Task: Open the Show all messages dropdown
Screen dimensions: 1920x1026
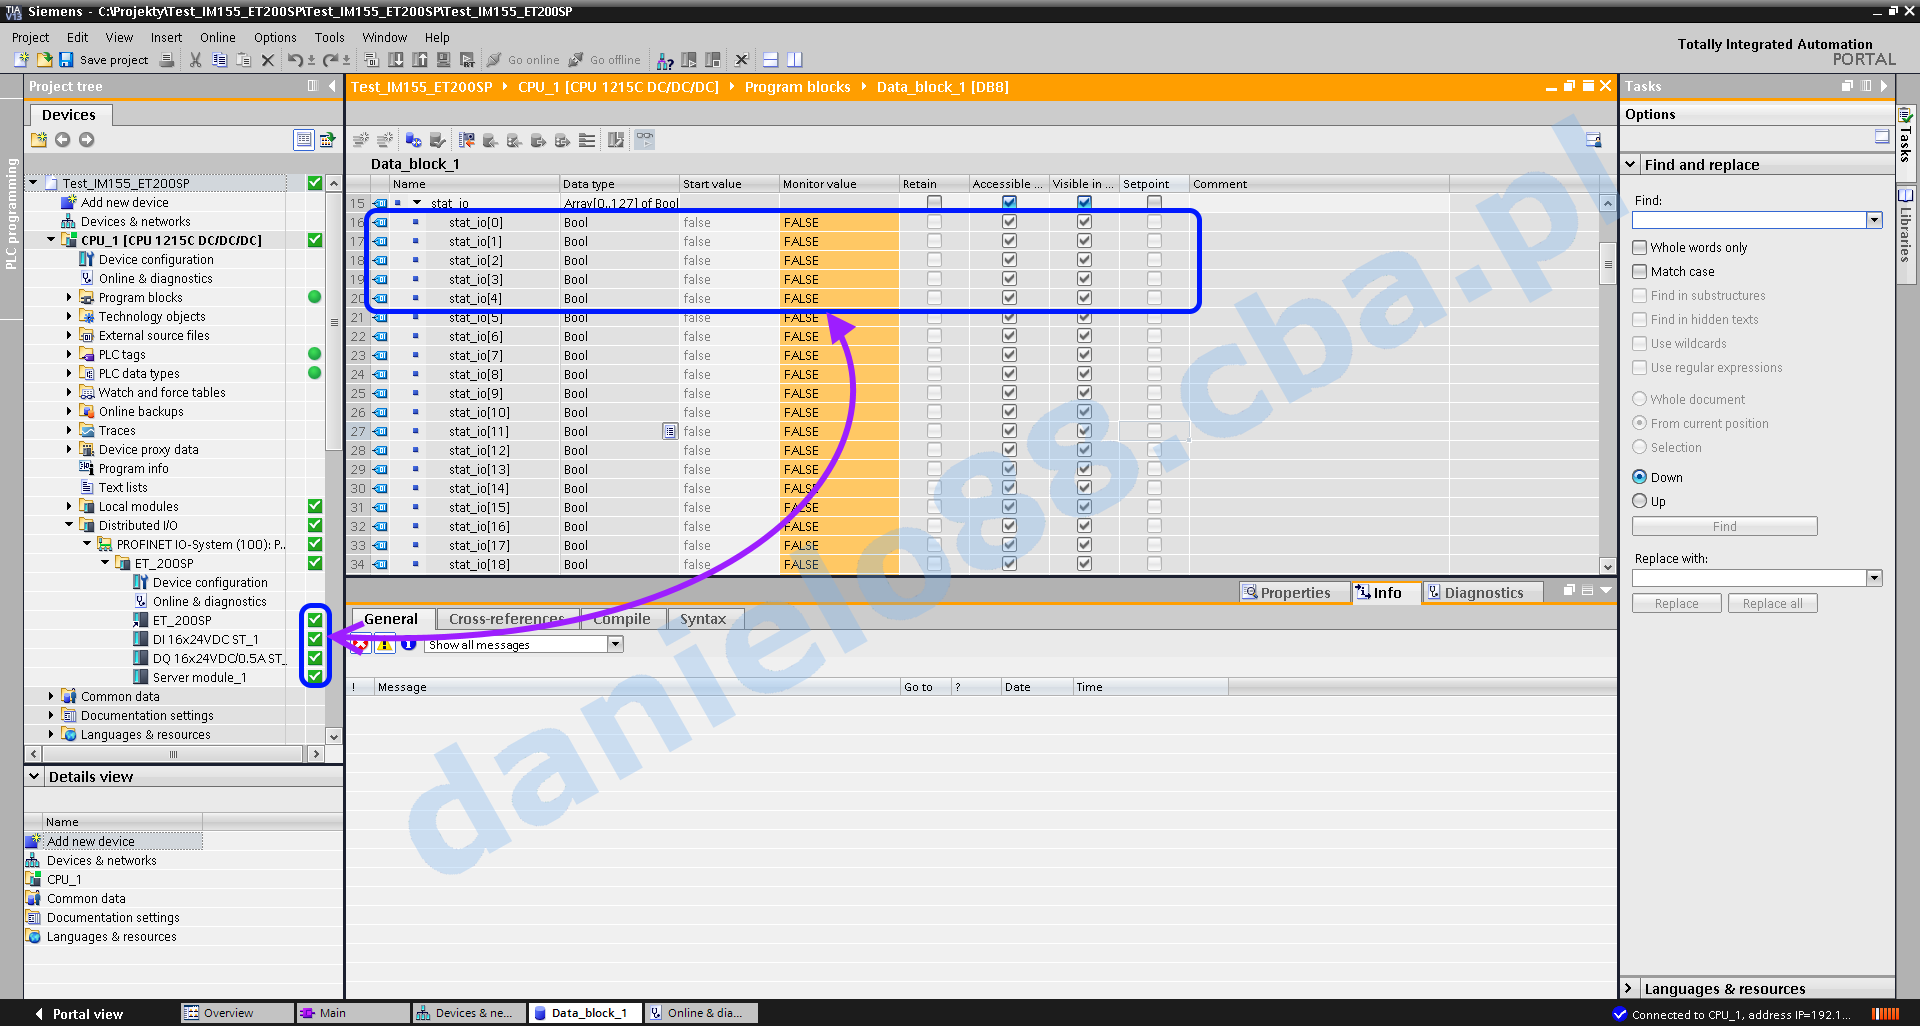Action: pos(616,645)
